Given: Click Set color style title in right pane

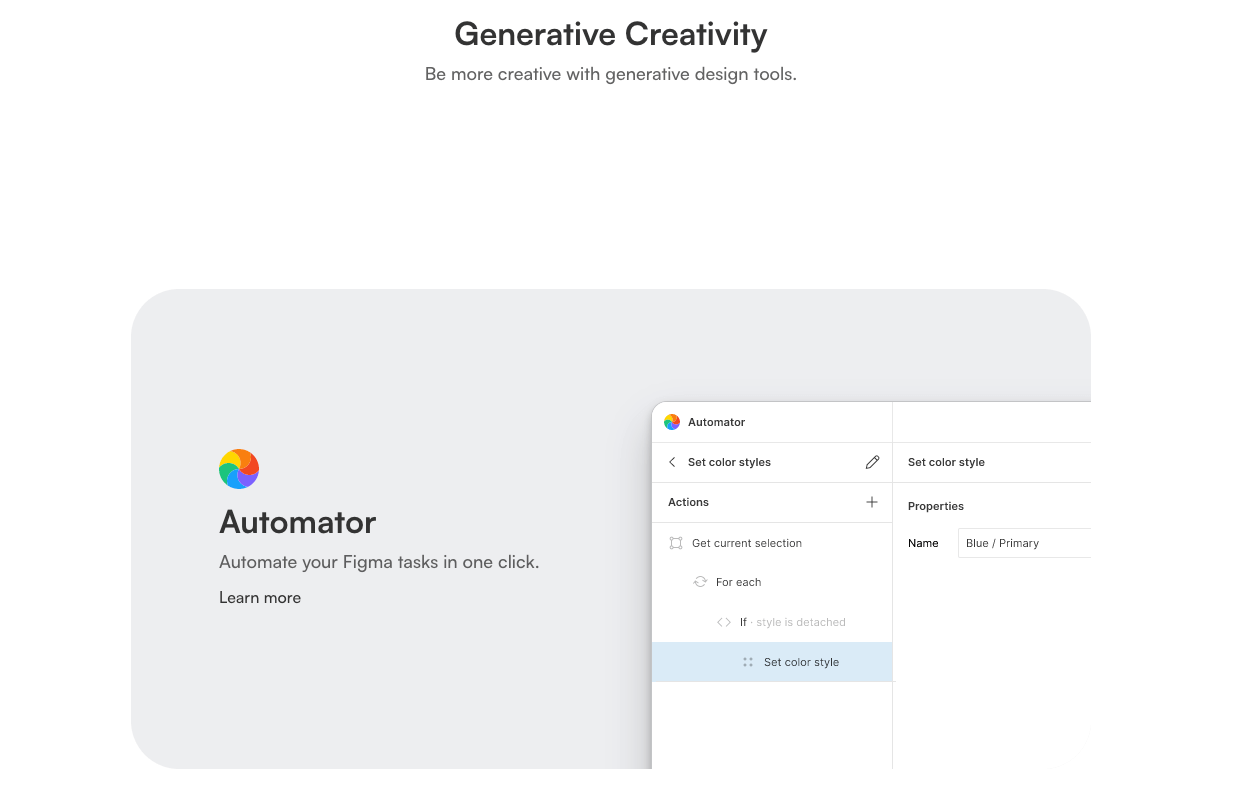Looking at the screenshot, I should click(946, 462).
